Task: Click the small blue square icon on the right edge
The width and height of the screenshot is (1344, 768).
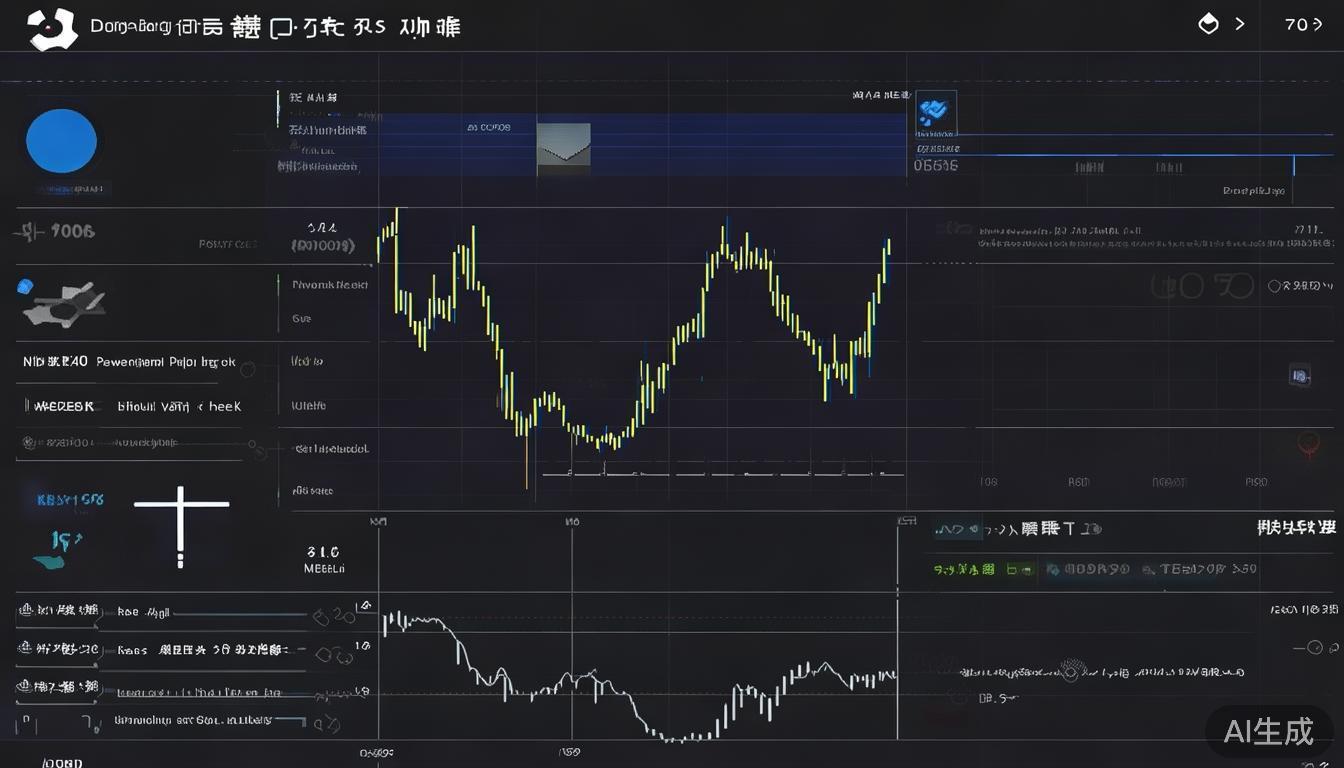Action: [1299, 376]
